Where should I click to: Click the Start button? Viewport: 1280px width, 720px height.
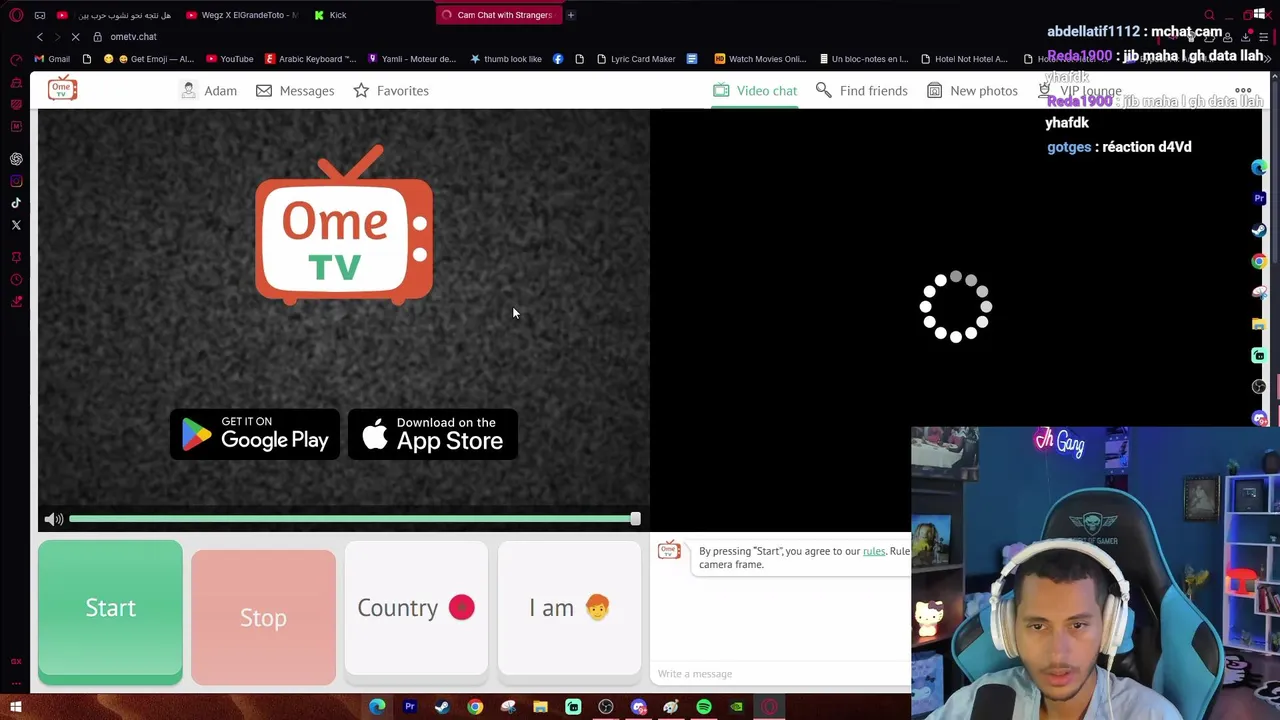(x=110, y=612)
